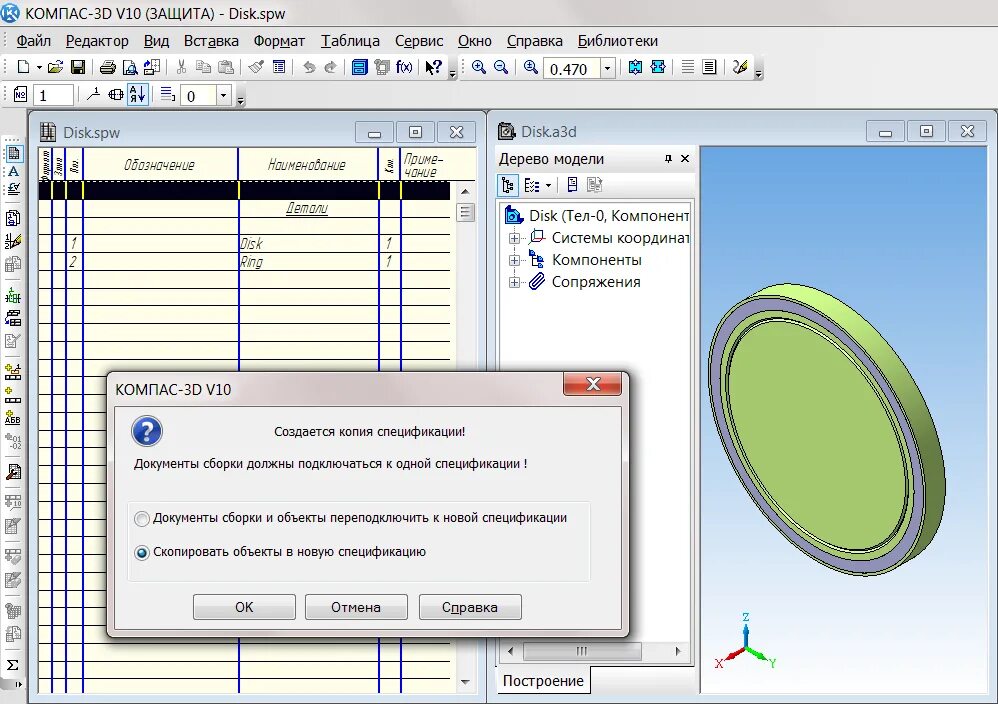Open the zoom scale 0.470 dropdown
This screenshot has width=998, height=704.
pos(607,68)
